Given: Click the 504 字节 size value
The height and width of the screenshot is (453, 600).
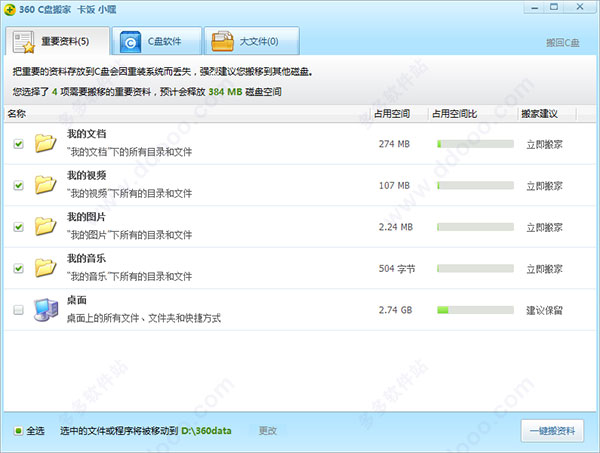Looking at the screenshot, I should coord(397,269).
